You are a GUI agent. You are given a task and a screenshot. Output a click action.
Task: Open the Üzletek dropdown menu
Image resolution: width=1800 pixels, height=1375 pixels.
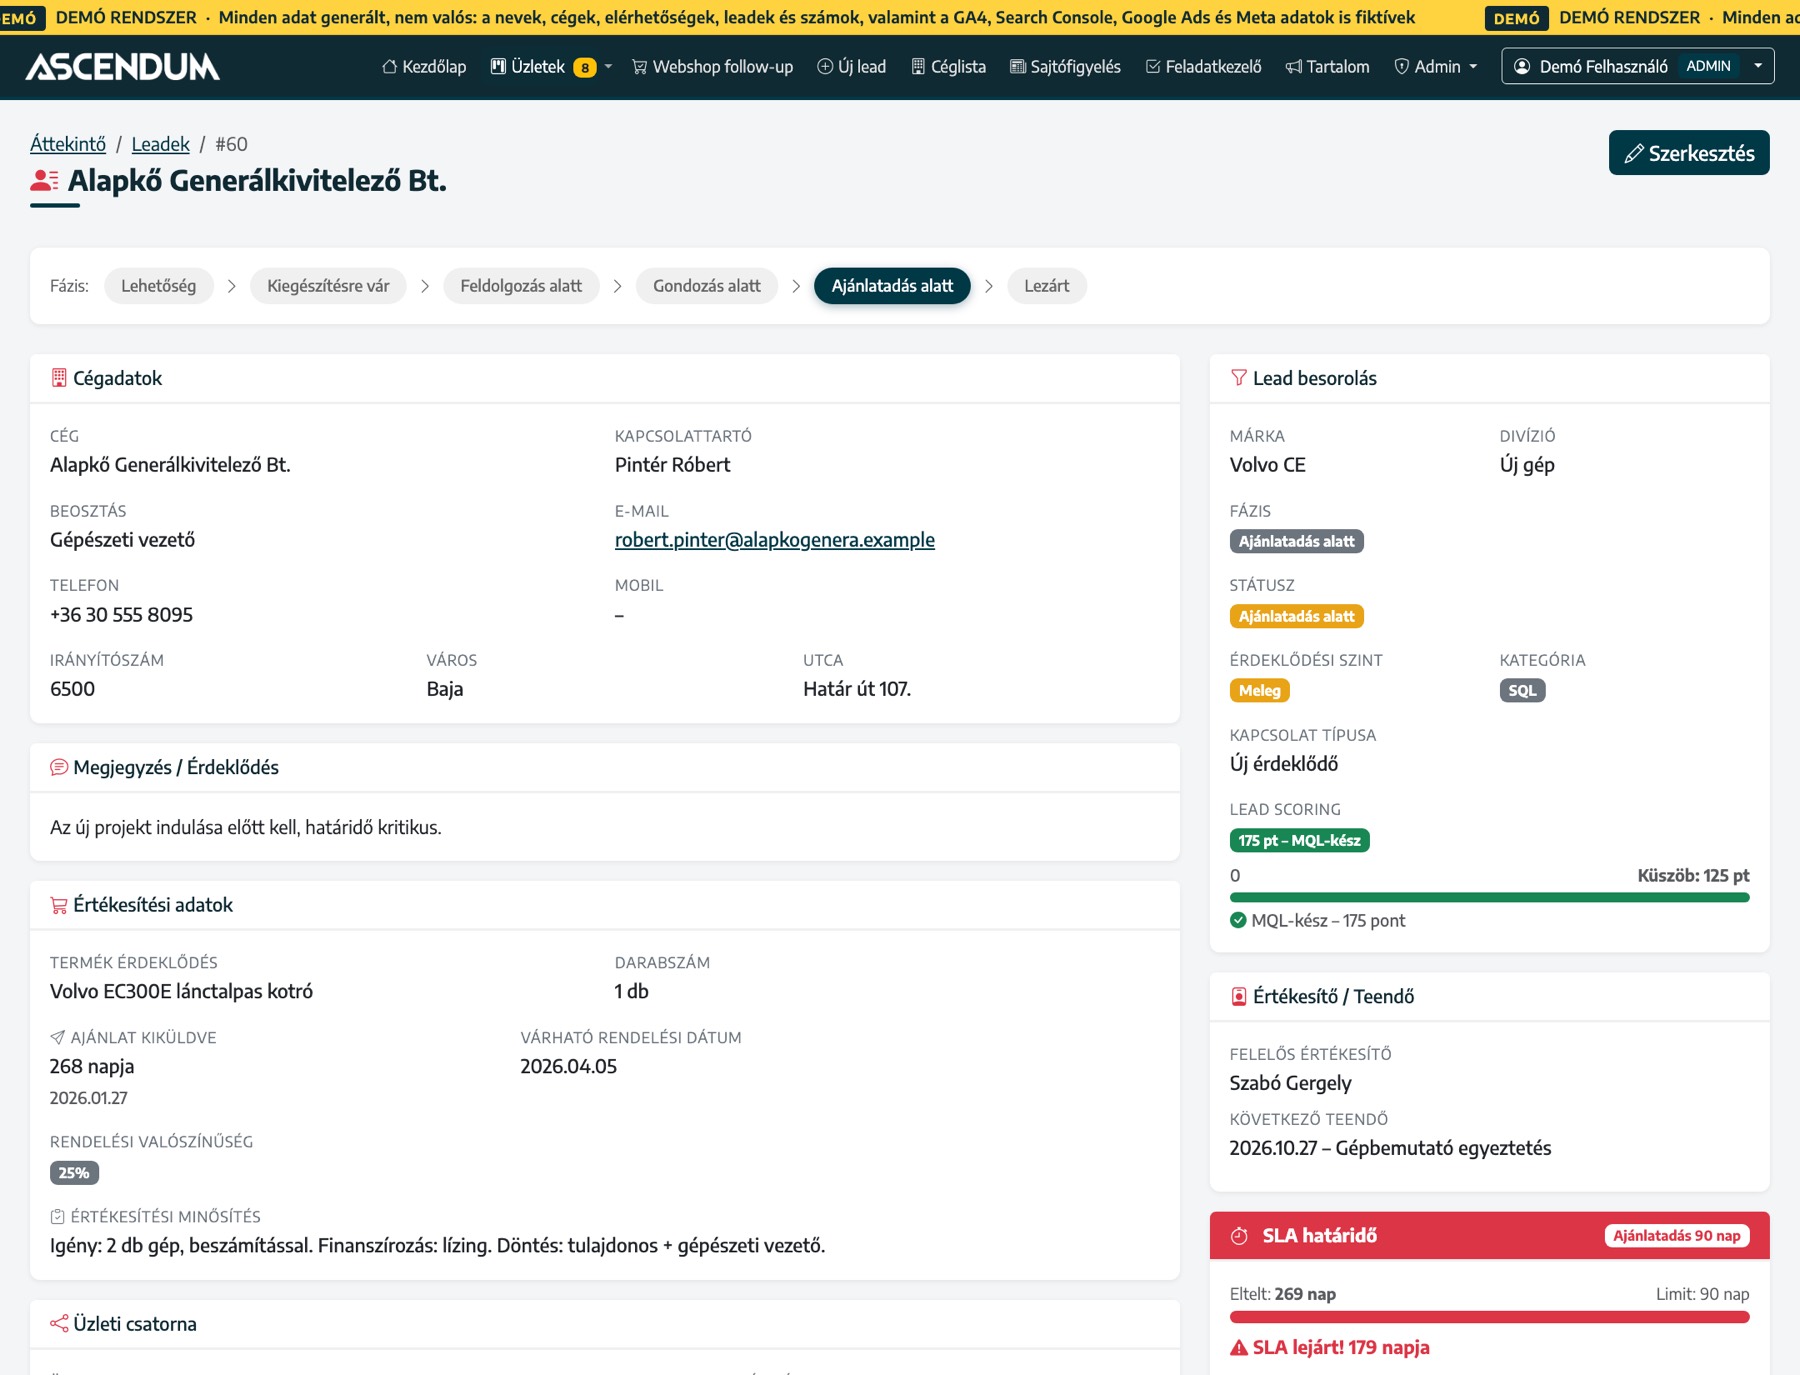coord(551,67)
